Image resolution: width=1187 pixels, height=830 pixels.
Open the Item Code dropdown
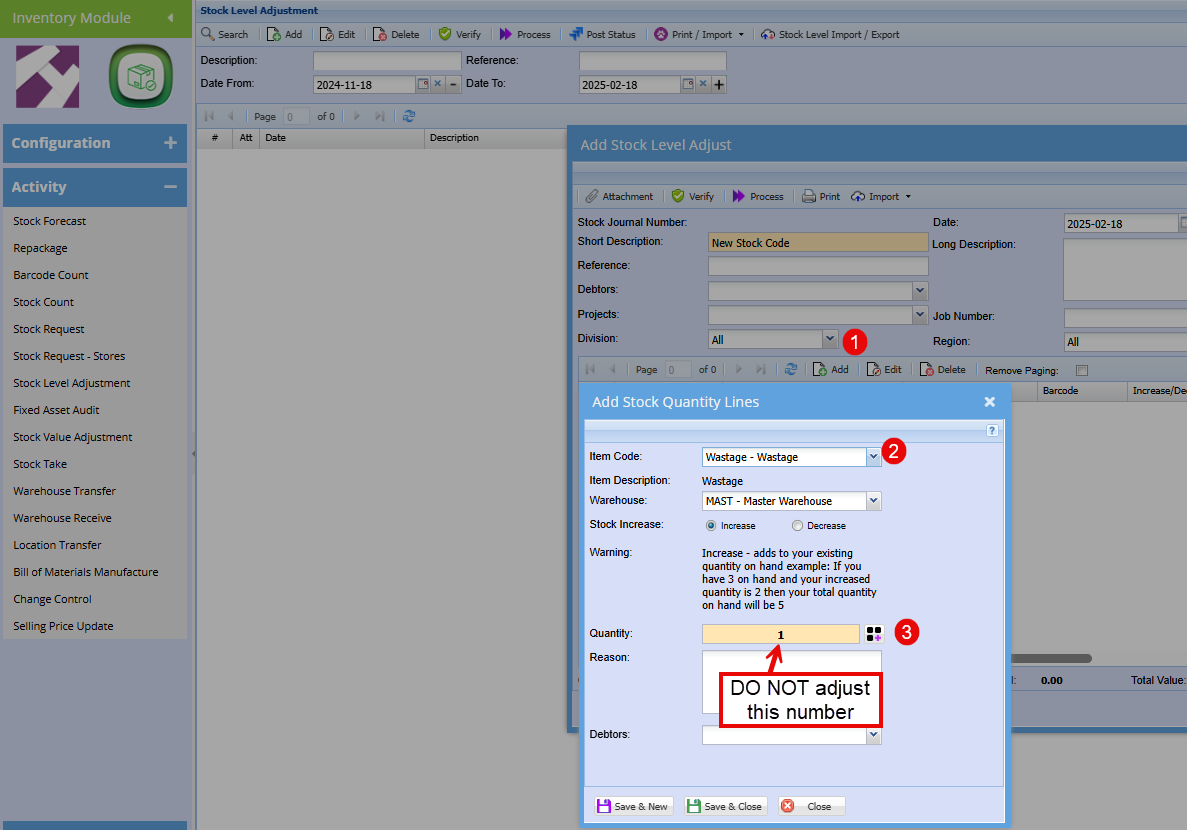coord(873,457)
